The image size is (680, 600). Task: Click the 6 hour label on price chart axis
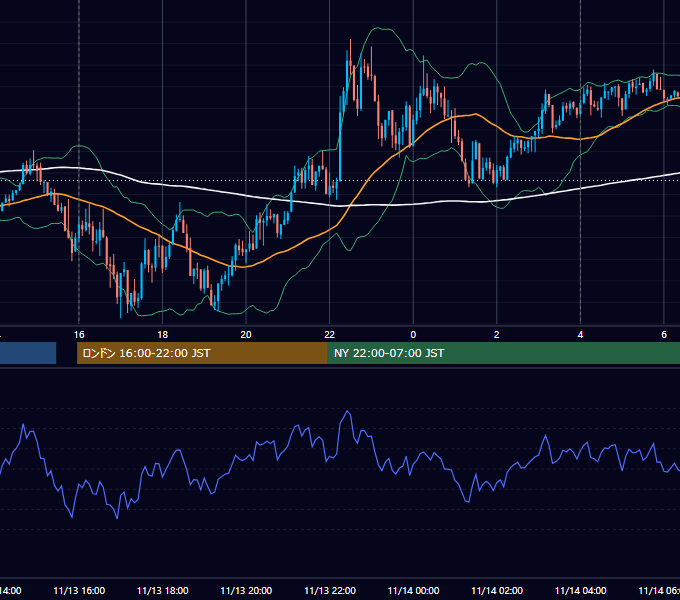pyautogui.click(x=664, y=335)
